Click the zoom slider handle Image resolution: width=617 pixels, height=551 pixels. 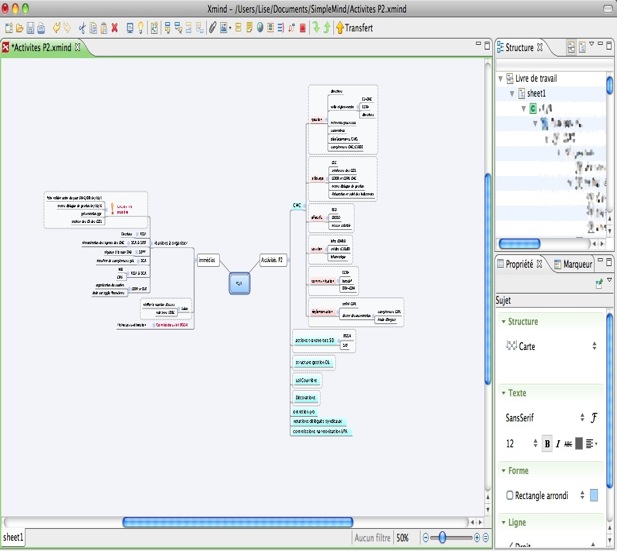point(443,538)
